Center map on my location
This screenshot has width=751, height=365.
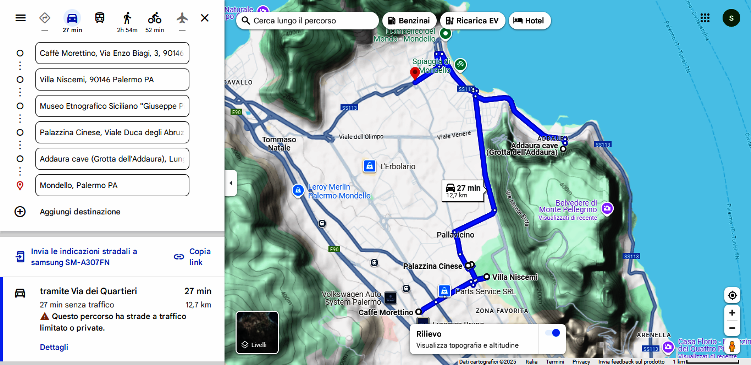point(732,296)
